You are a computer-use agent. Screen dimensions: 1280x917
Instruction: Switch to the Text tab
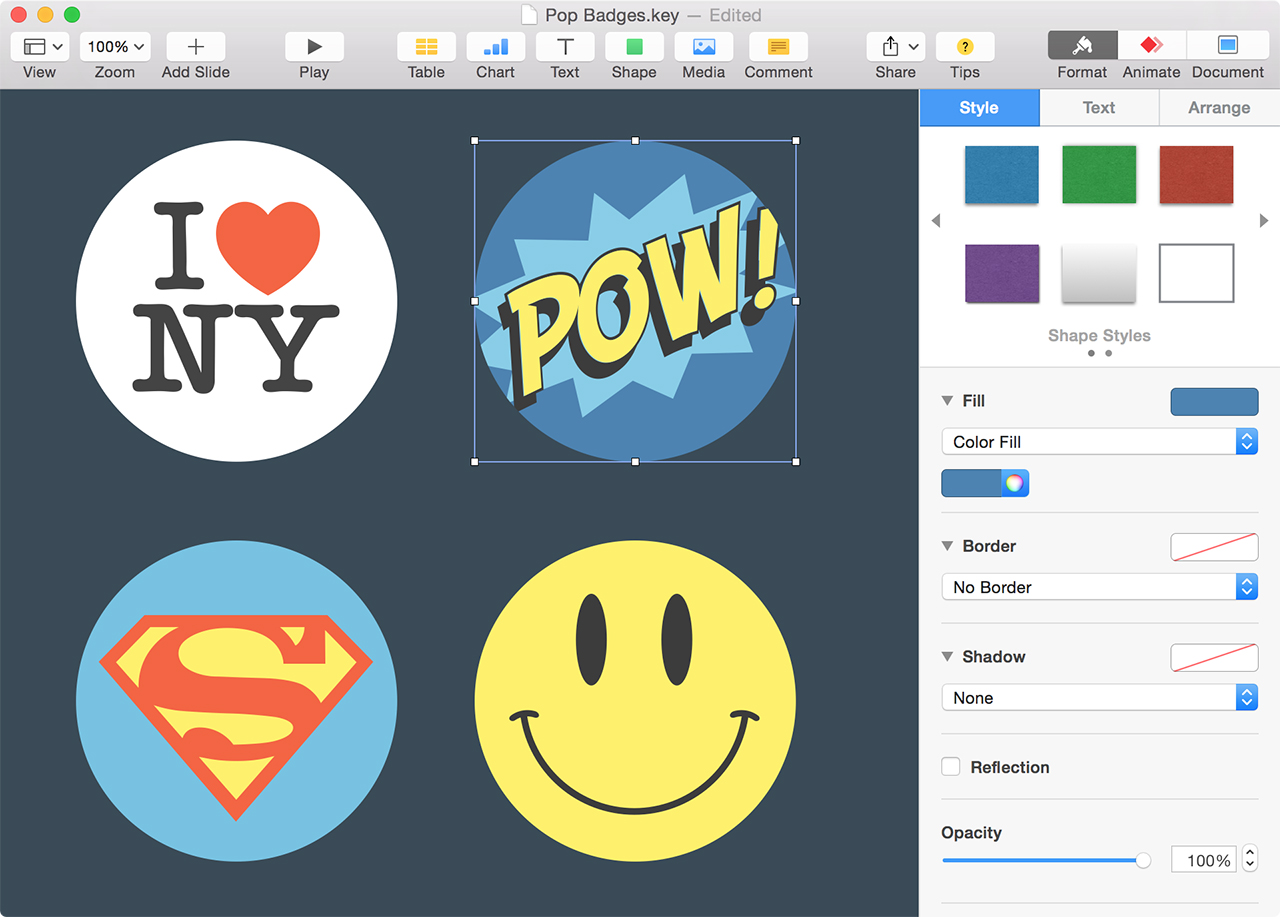pos(1099,108)
